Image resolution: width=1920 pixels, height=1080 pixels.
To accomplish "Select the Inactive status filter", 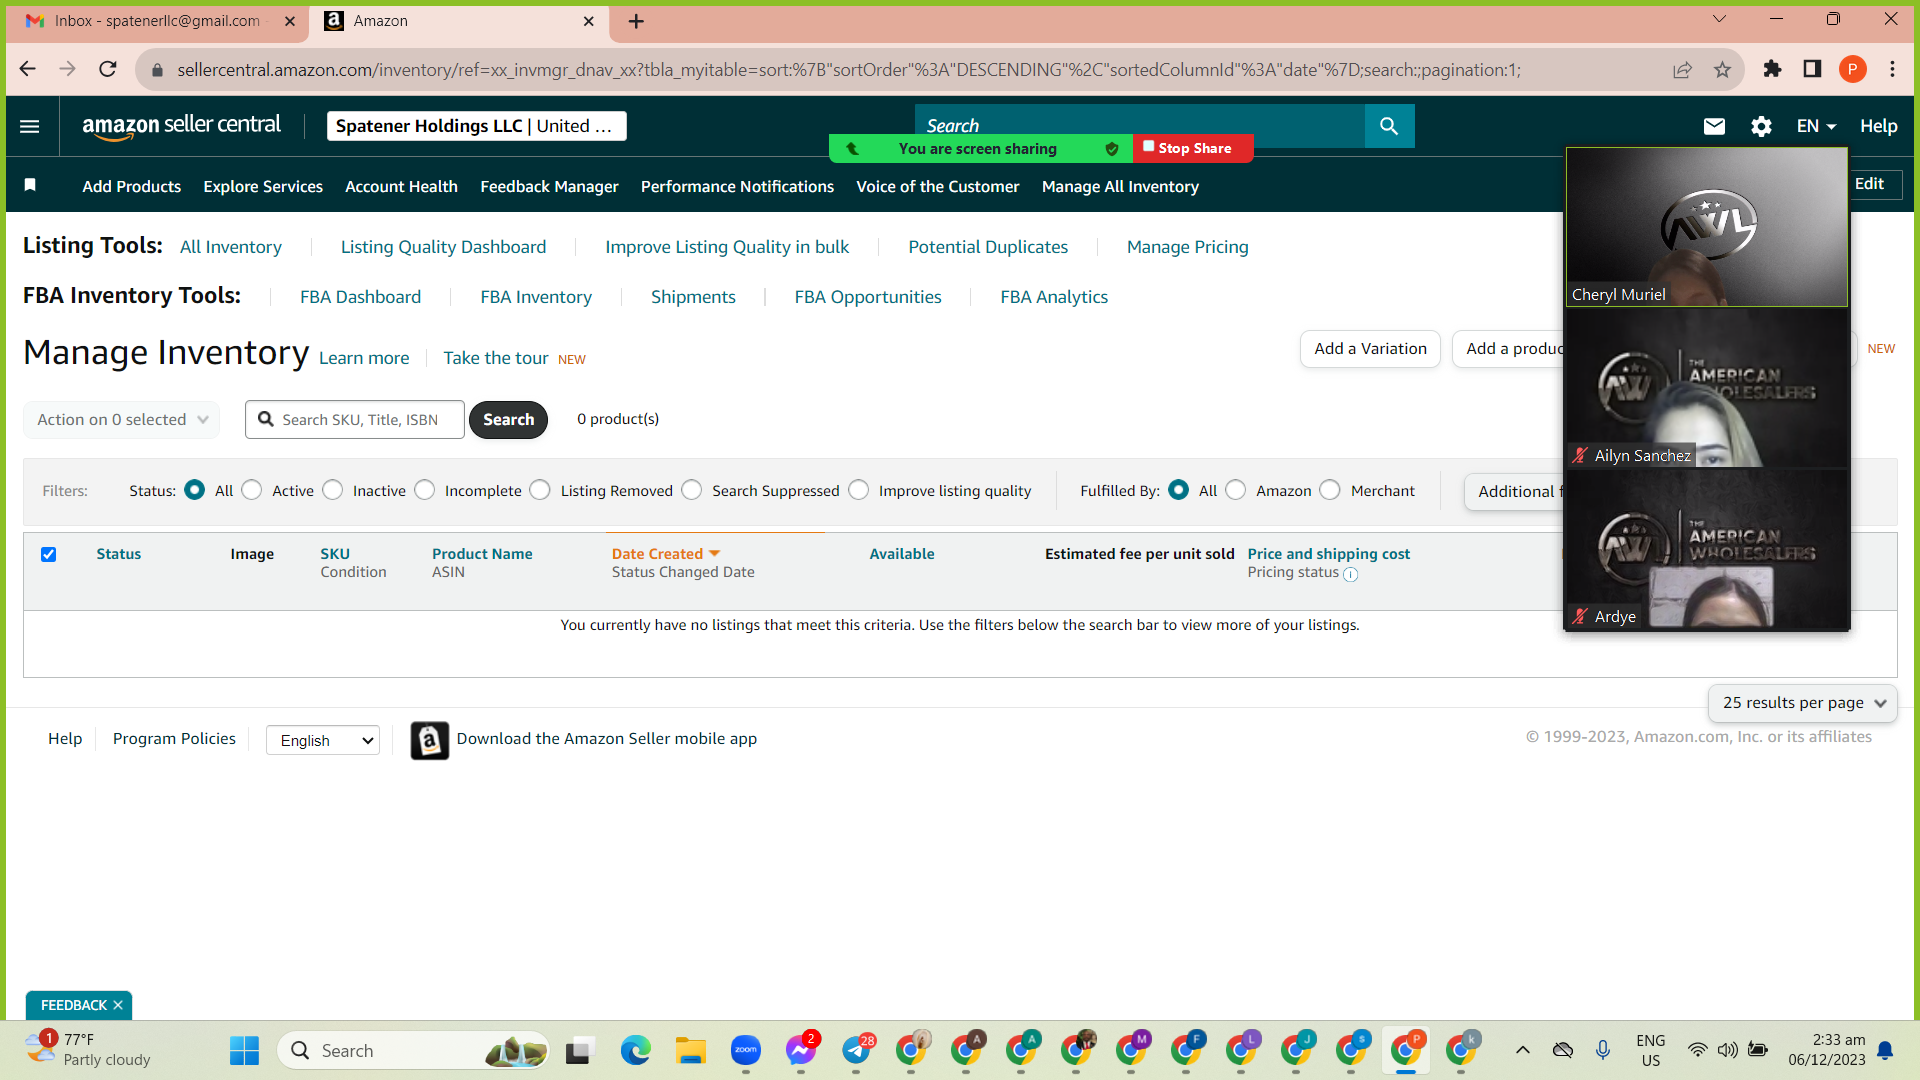I will pyautogui.click(x=333, y=490).
